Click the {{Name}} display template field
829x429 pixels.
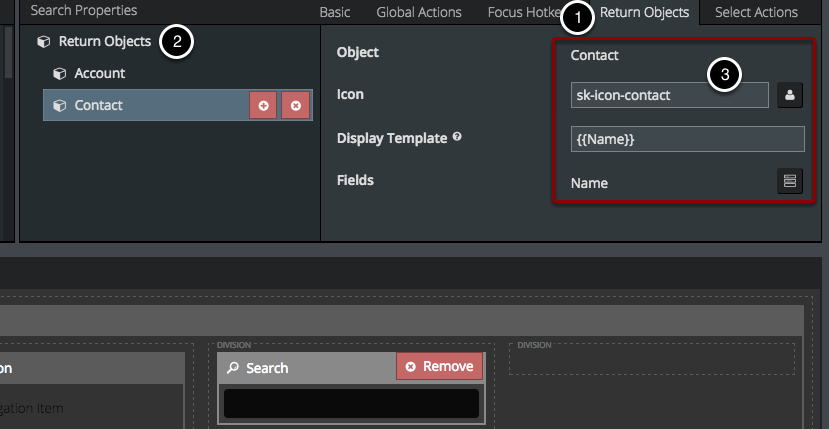[686, 139]
